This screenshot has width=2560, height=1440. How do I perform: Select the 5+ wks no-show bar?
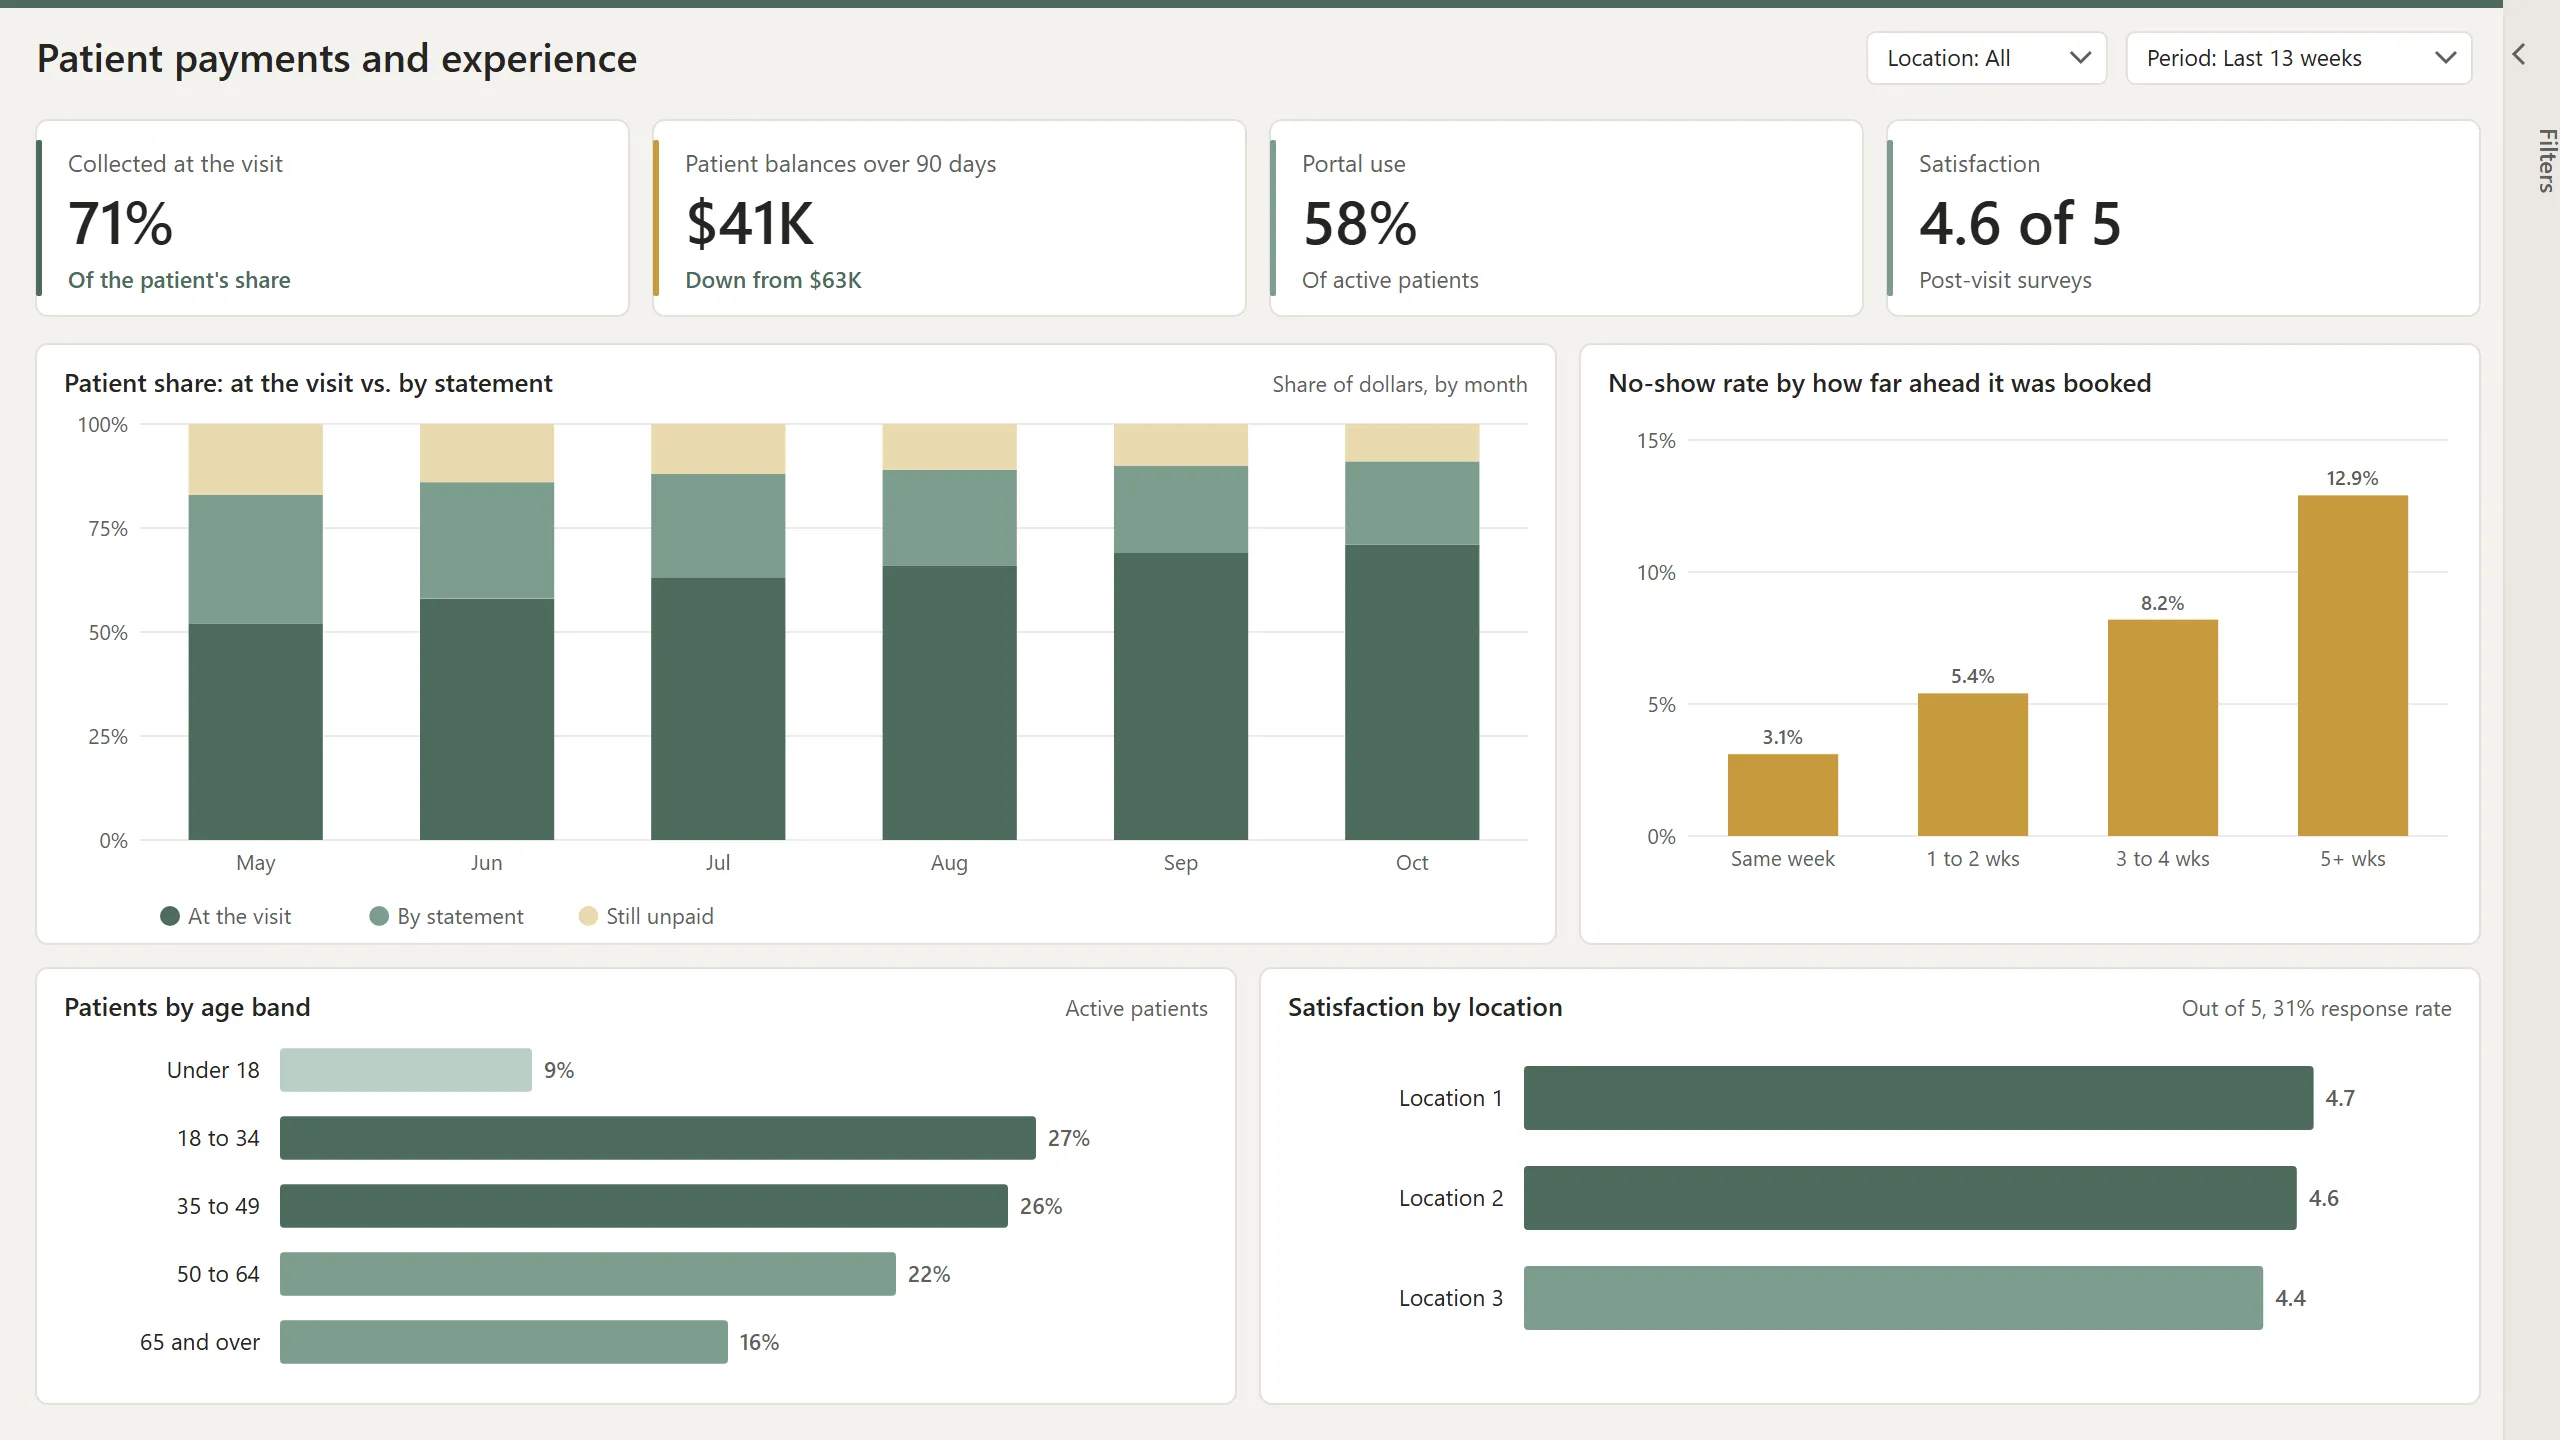[x=2353, y=666]
